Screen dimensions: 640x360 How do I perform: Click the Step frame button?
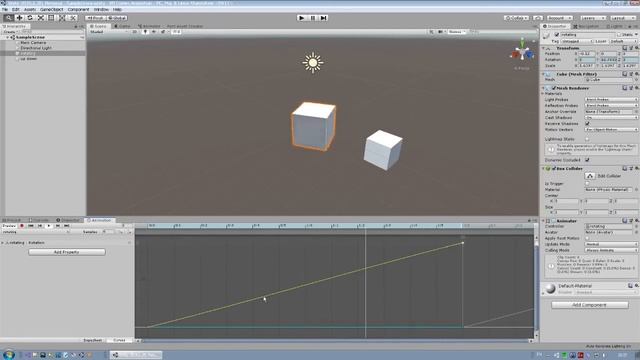[324, 18]
